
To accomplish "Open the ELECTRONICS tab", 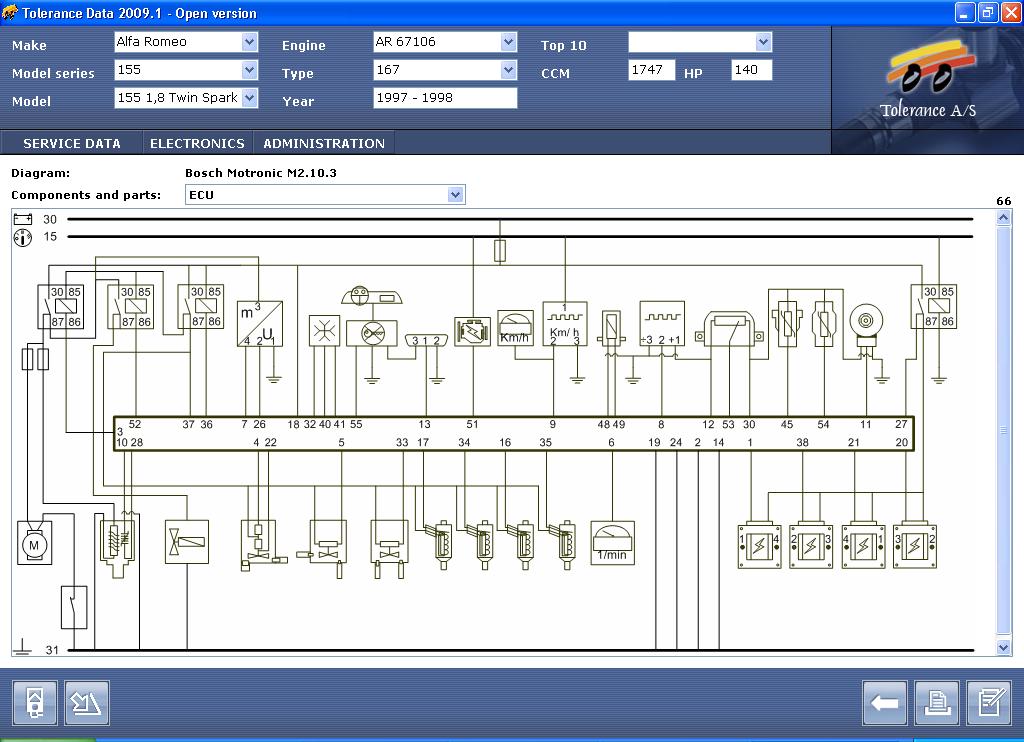I will [x=197, y=143].
